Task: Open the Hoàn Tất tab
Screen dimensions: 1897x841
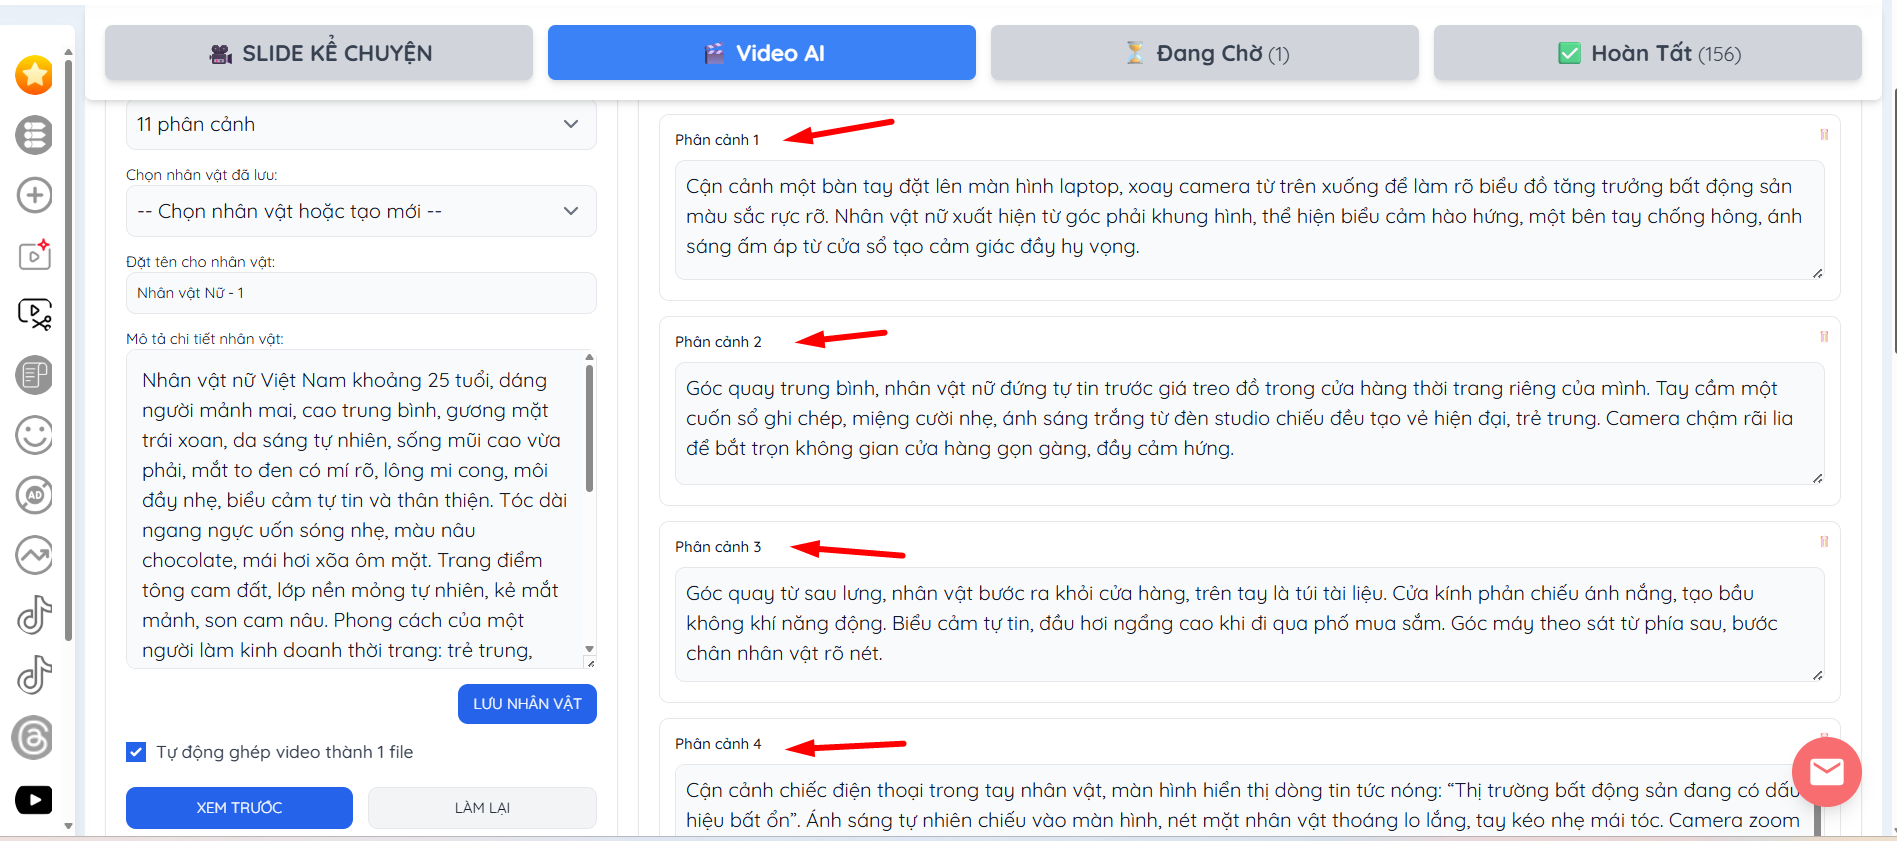Action: pos(1647,53)
